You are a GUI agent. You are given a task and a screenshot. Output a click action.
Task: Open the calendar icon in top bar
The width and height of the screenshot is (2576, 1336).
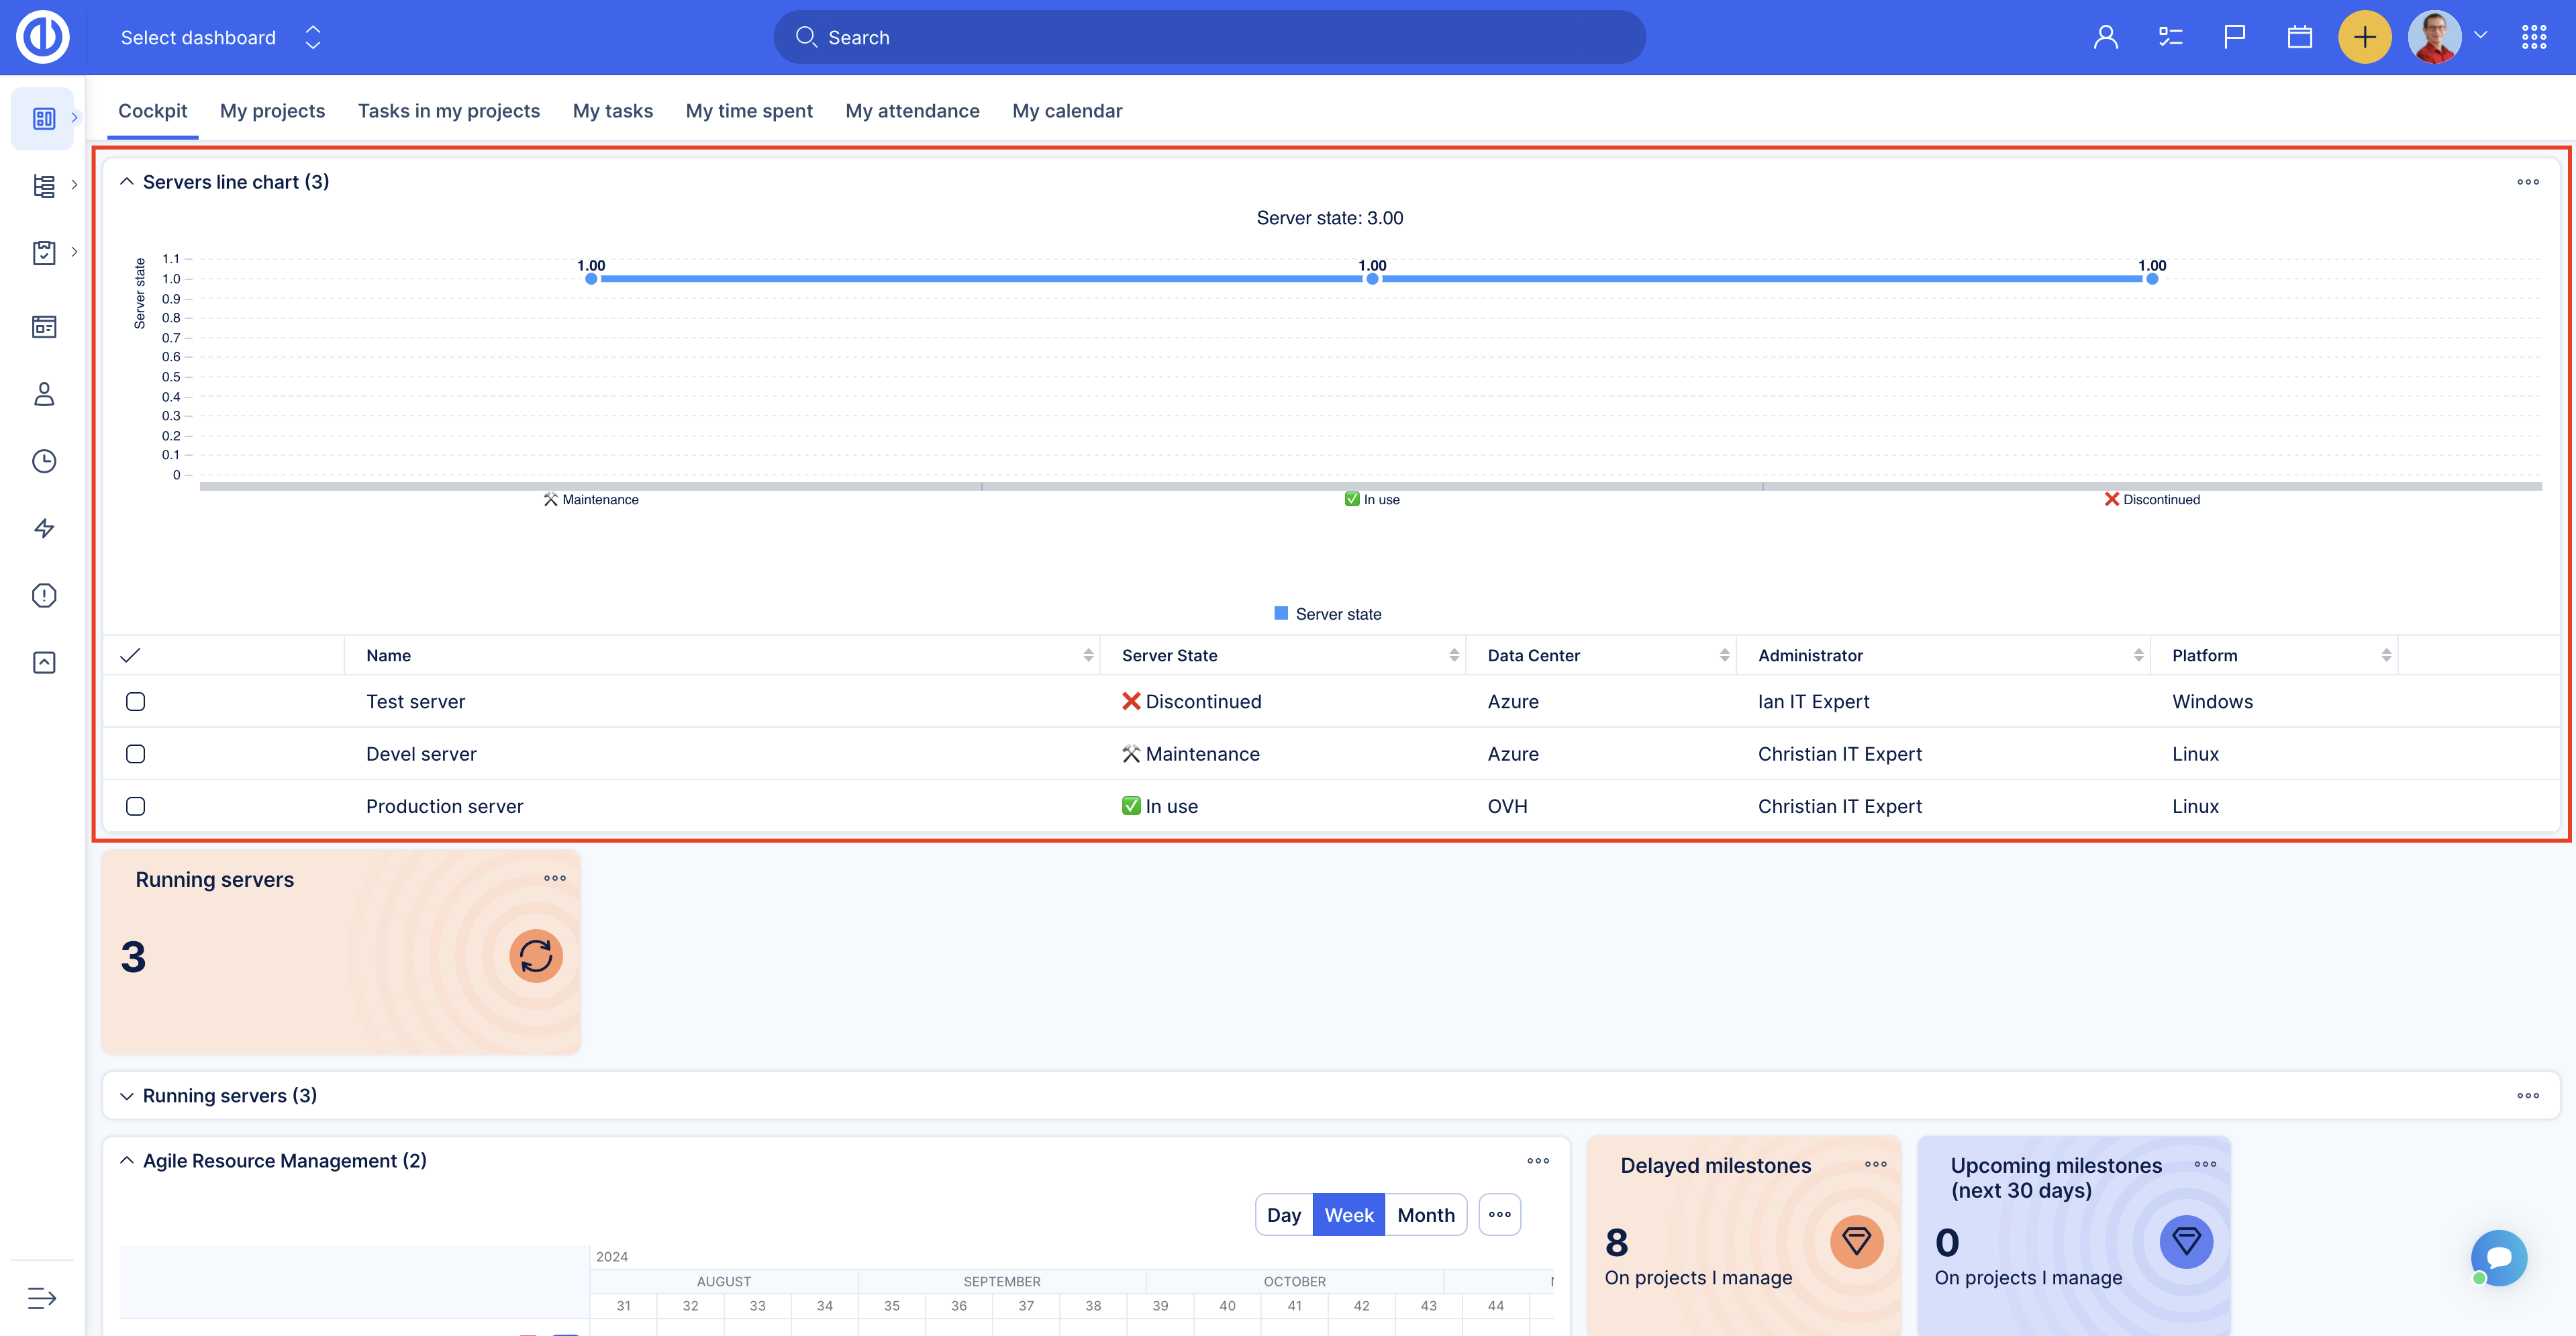pos(2299,38)
